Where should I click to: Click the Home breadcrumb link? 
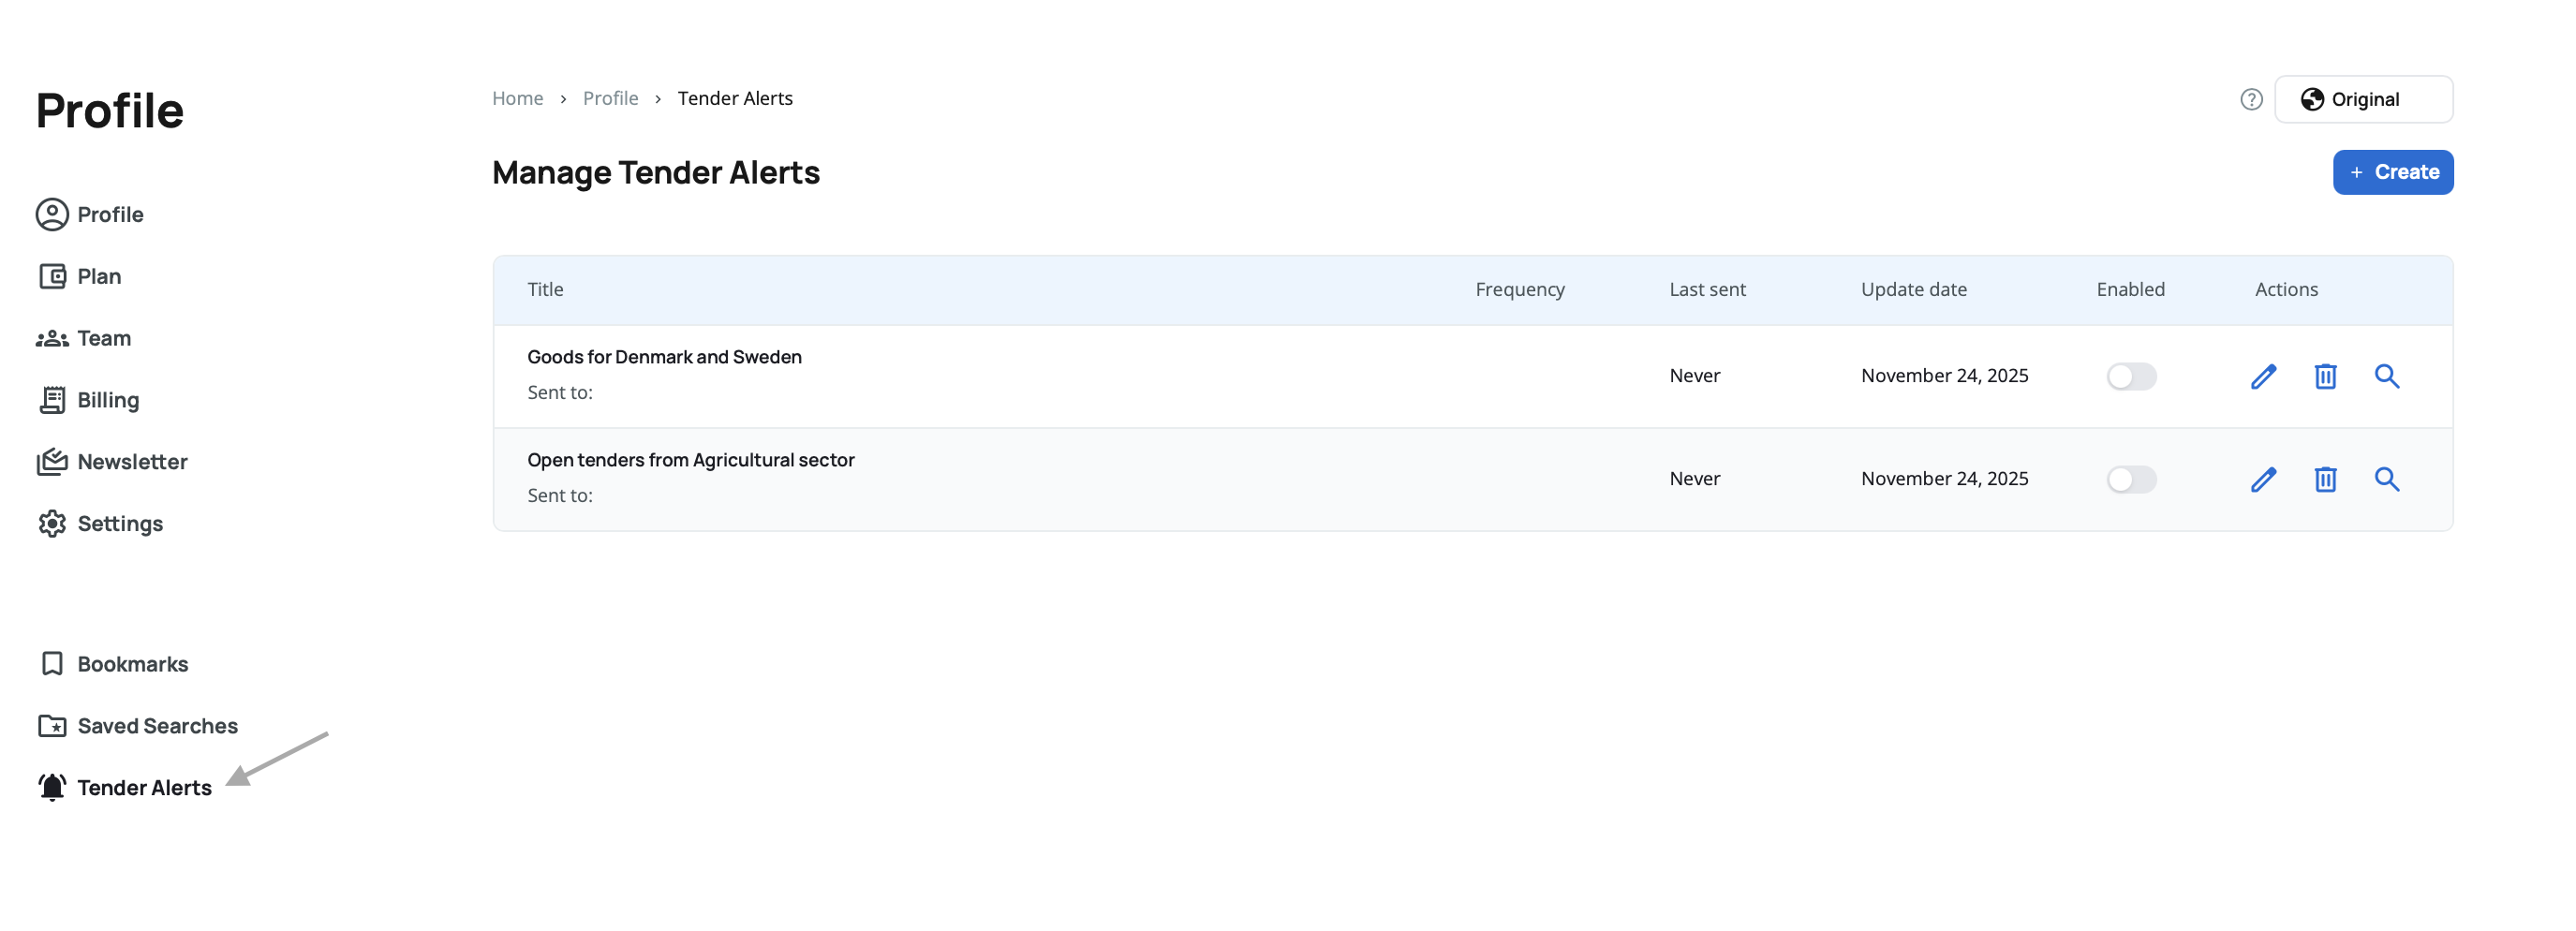tap(517, 98)
